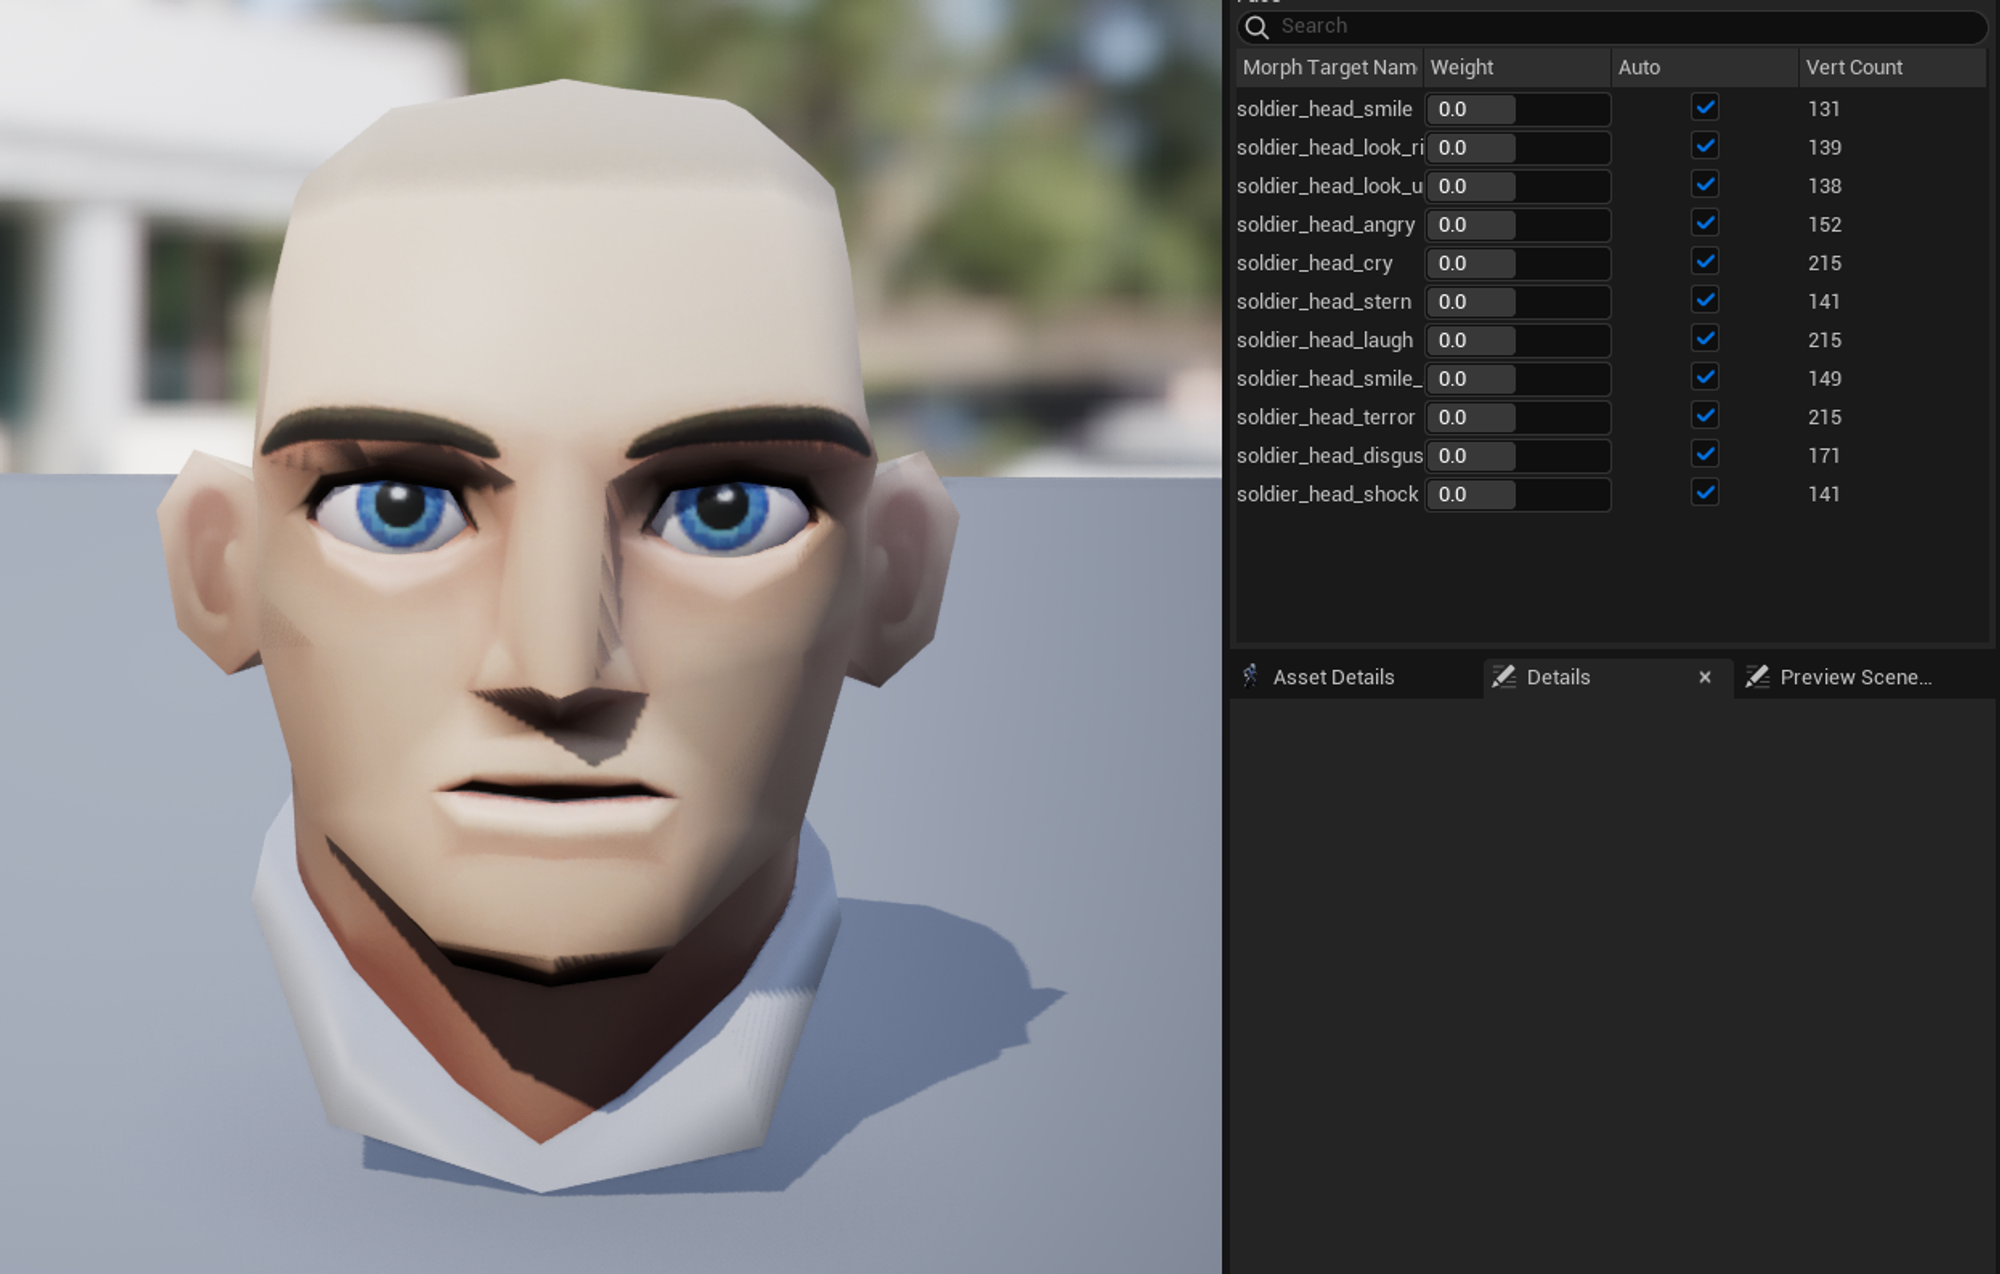Click the Asset Details tab icon
2000x1274 pixels.
point(1250,677)
